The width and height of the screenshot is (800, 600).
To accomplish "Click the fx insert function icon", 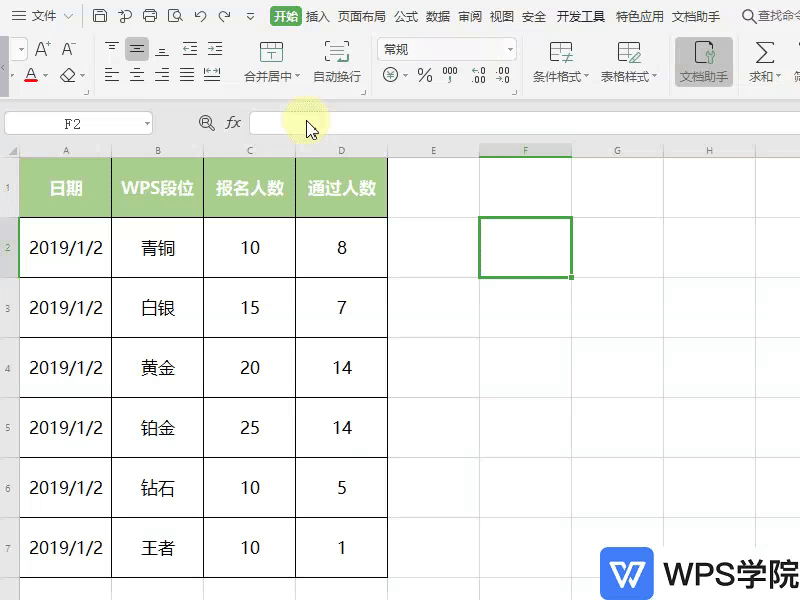I will point(233,122).
